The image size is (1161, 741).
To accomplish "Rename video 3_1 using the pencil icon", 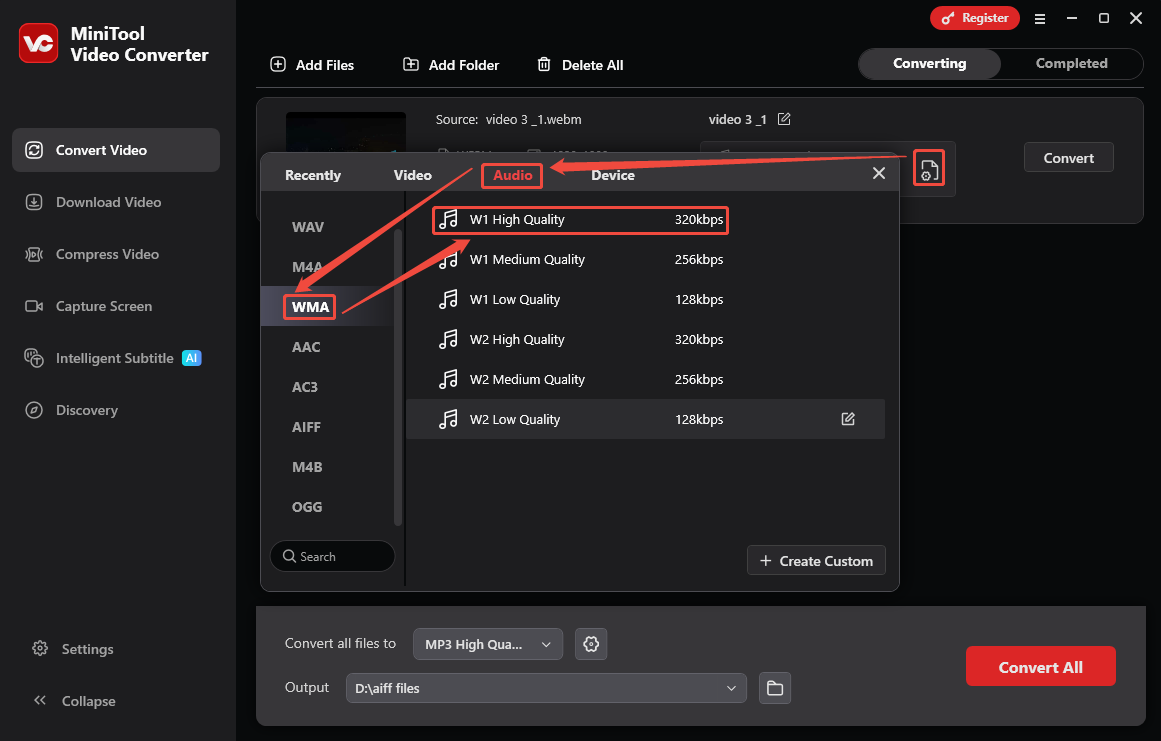I will 784,118.
